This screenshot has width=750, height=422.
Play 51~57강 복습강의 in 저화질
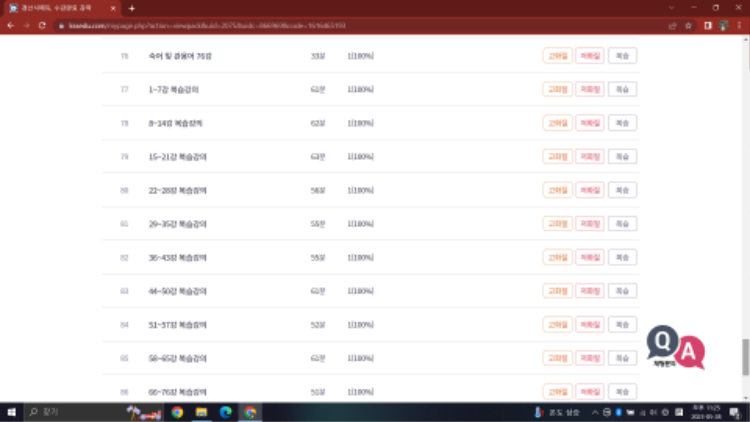(x=590, y=324)
